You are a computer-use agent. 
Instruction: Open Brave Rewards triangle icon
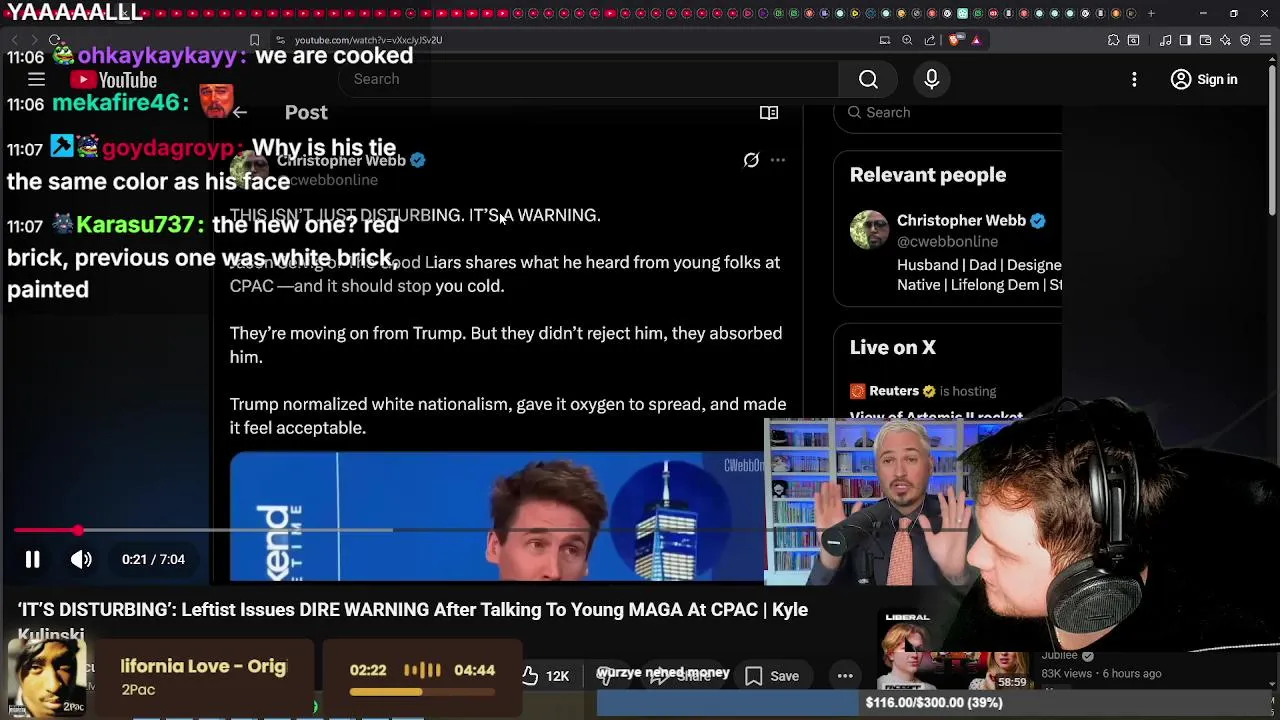[976, 40]
